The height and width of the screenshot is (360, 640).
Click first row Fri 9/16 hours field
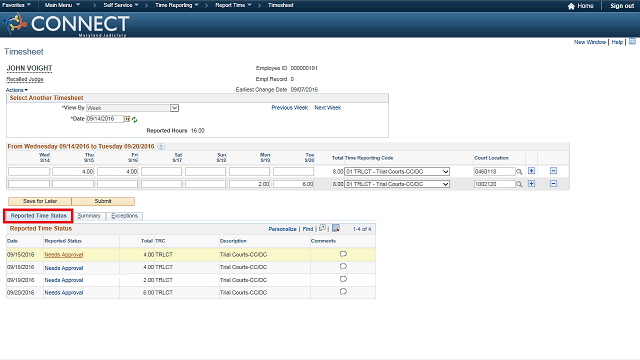[118, 172]
